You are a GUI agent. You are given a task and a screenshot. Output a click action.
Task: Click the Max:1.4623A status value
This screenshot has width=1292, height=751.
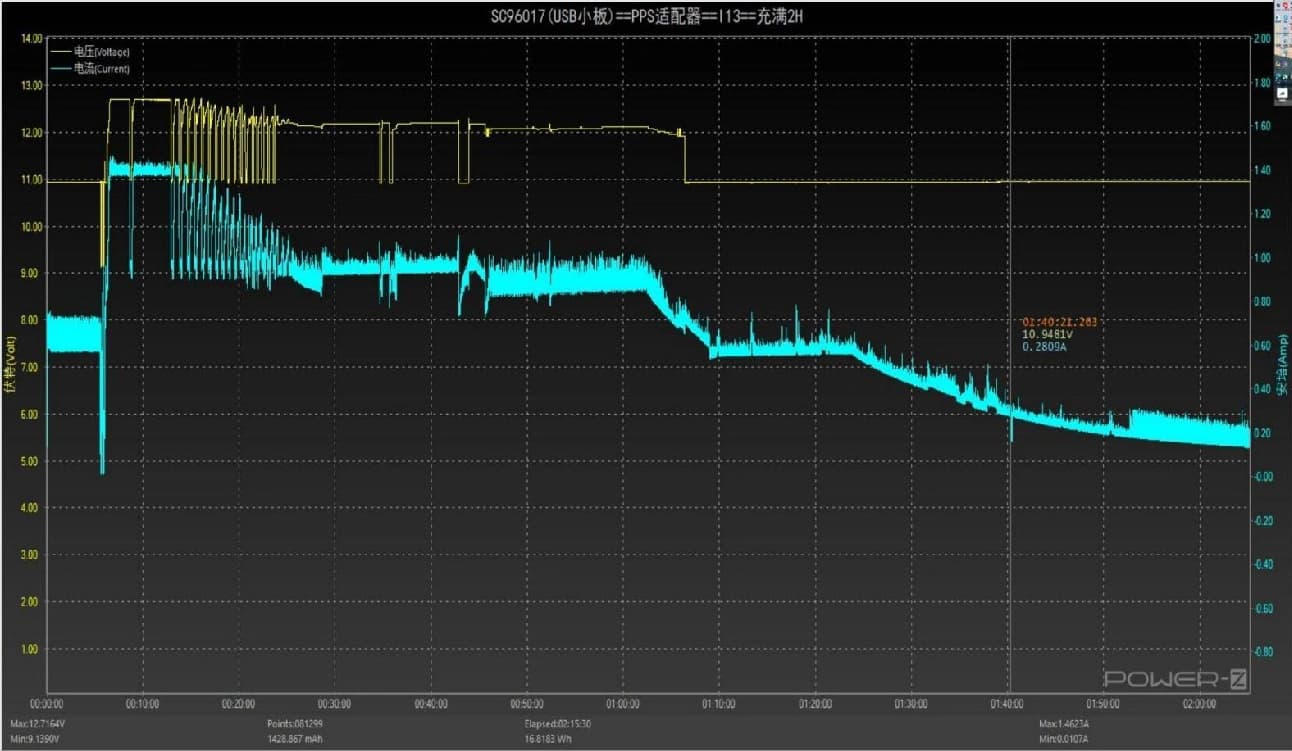(x=1064, y=724)
